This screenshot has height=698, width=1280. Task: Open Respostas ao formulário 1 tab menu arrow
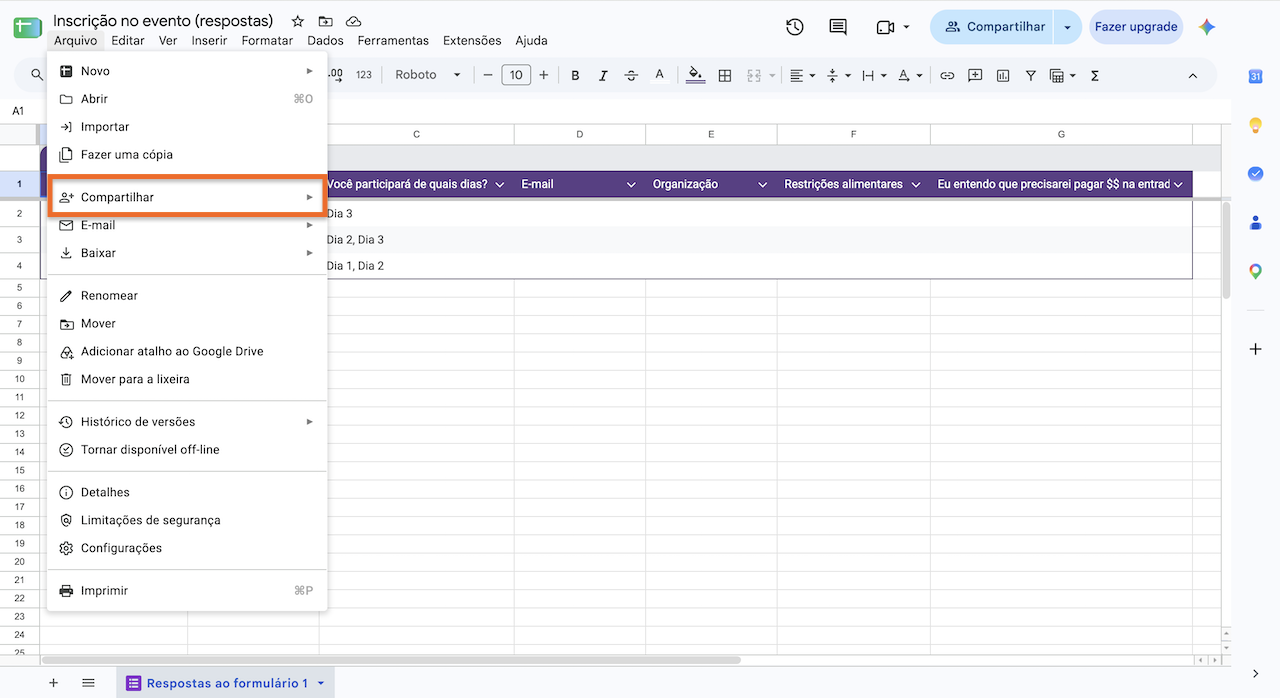[321, 683]
